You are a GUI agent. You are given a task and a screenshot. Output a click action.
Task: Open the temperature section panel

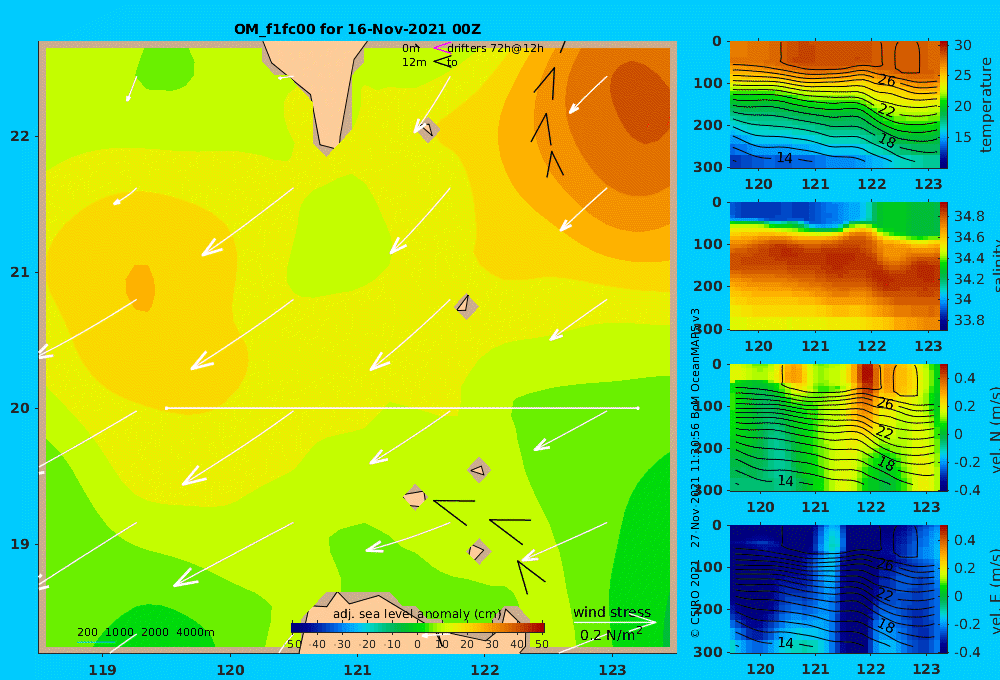(x=834, y=105)
